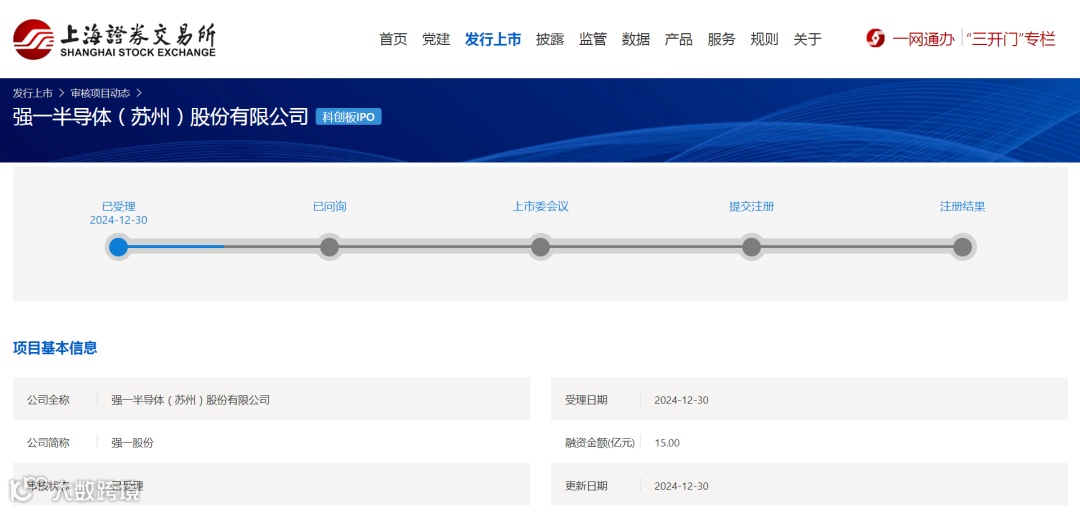Image resolution: width=1080 pixels, height=510 pixels.
Task: Open the 服务 menu item
Action: (x=721, y=39)
